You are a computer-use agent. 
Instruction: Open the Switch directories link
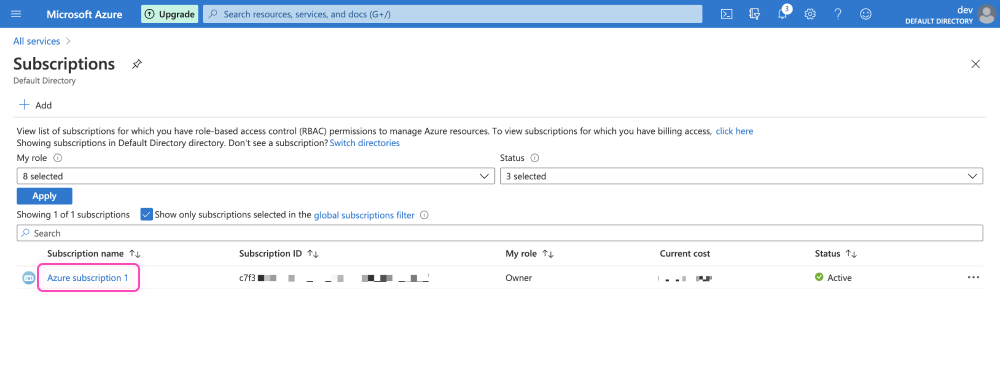tap(365, 143)
